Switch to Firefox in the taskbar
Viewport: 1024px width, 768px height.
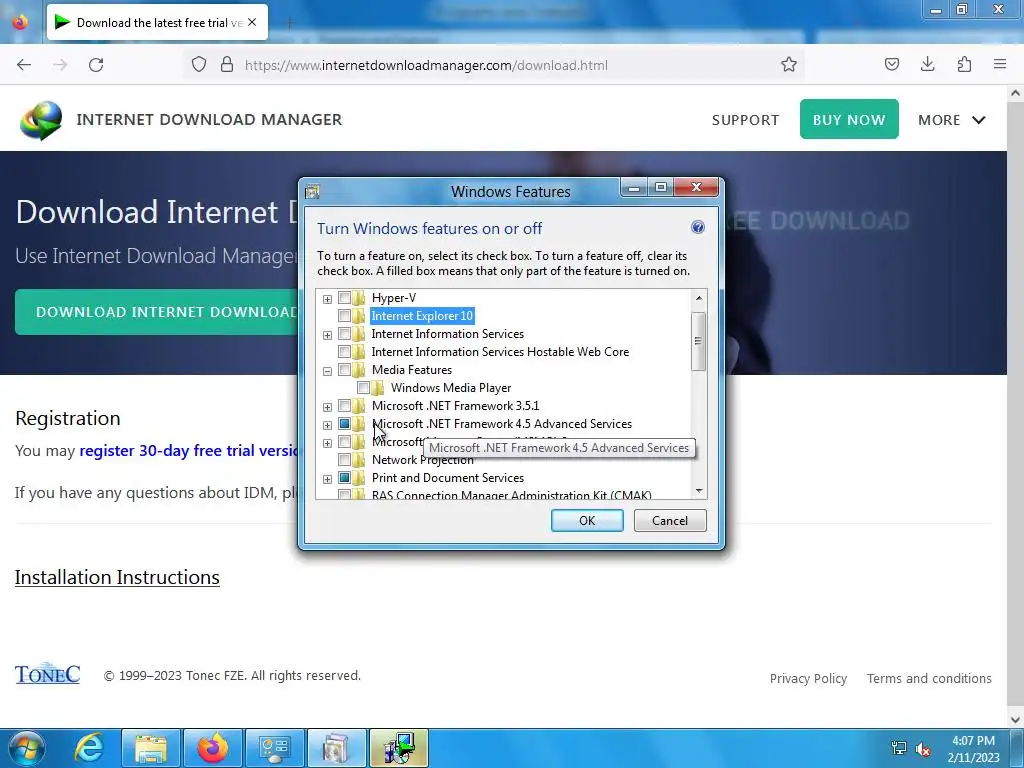click(213, 748)
